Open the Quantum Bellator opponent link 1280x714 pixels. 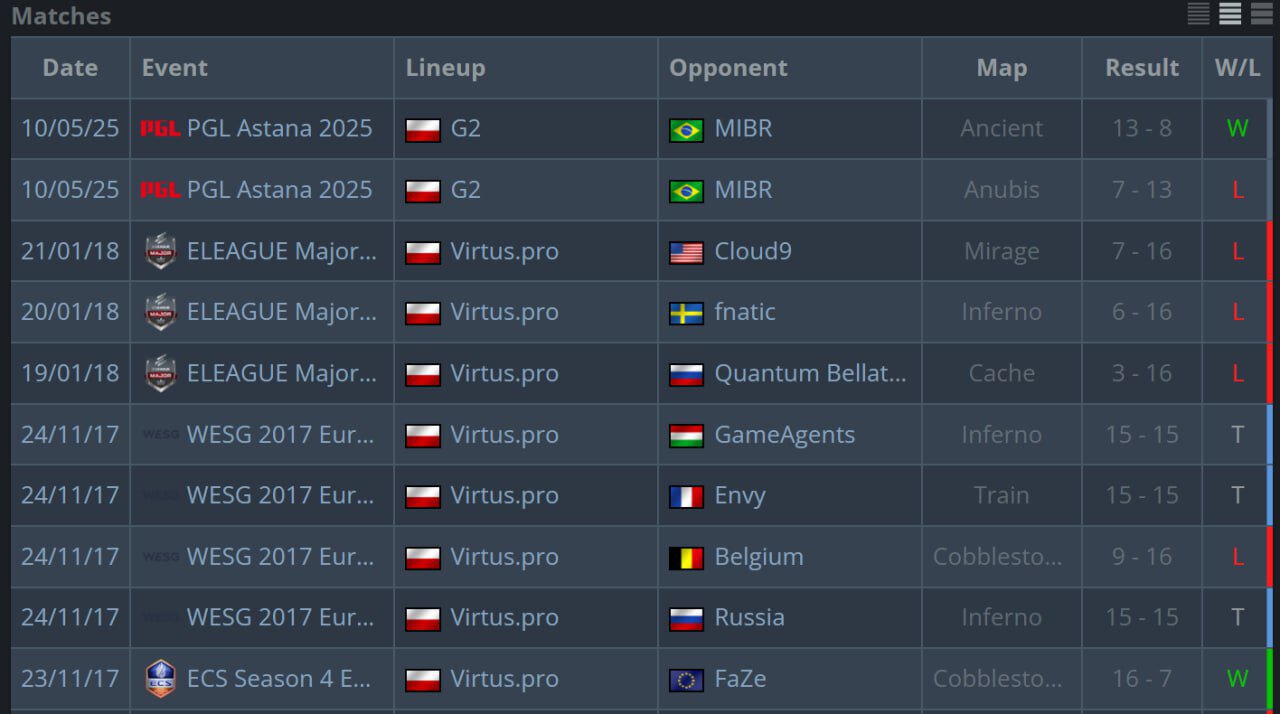pos(810,373)
